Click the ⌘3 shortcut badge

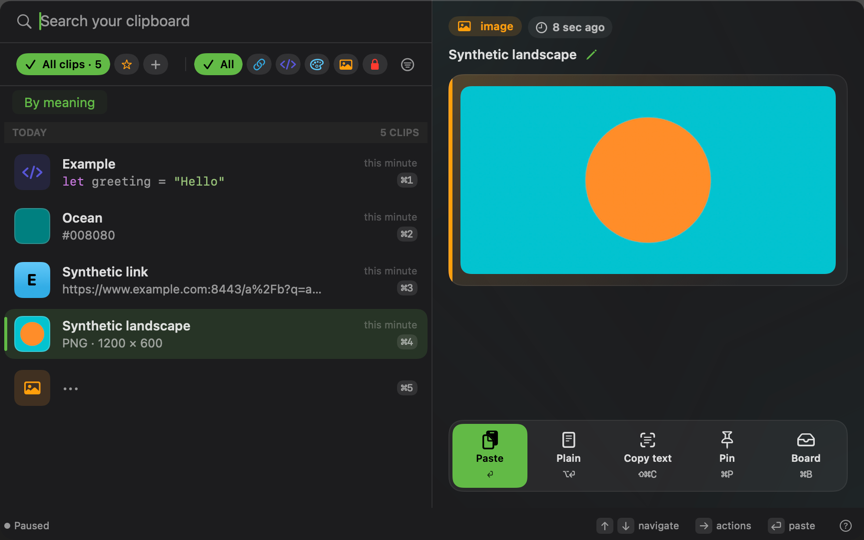click(x=407, y=288)
